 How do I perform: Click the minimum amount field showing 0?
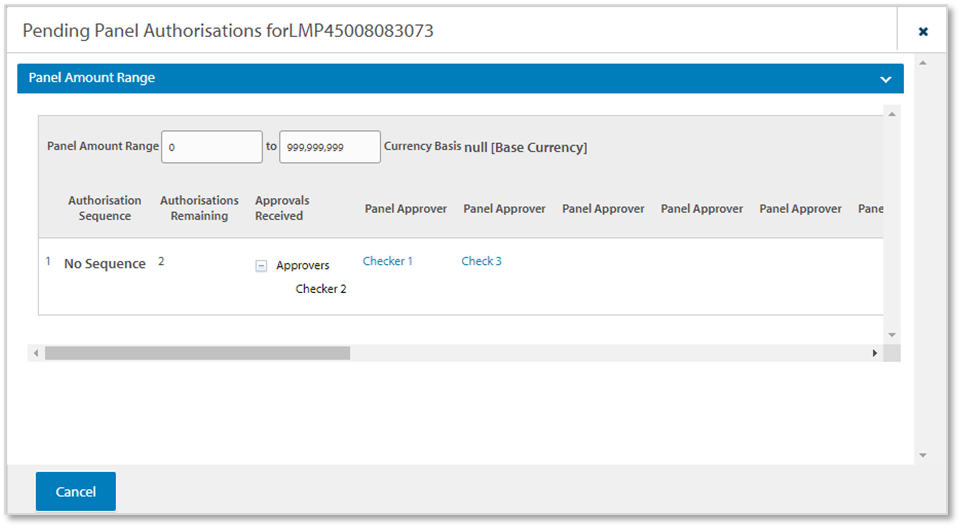click(211, 147)
